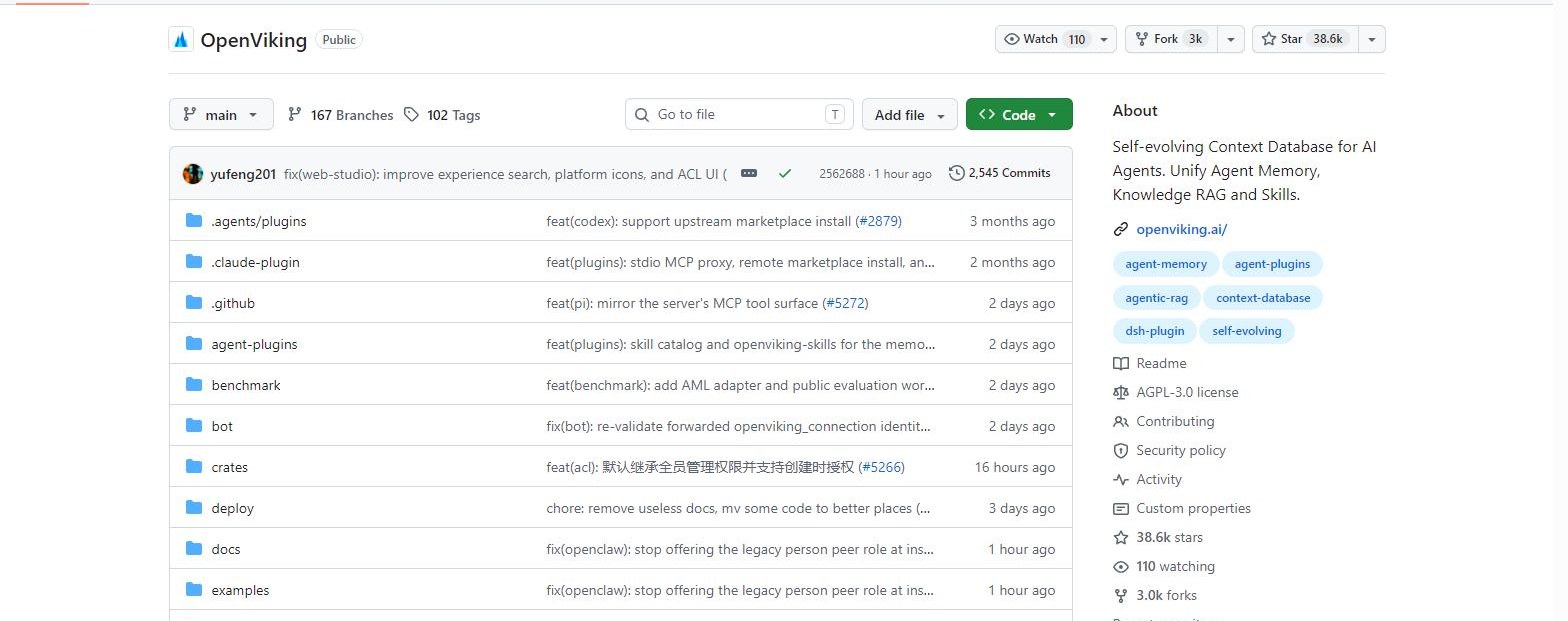Click the Watch button with eye icon

[1044, 39]
